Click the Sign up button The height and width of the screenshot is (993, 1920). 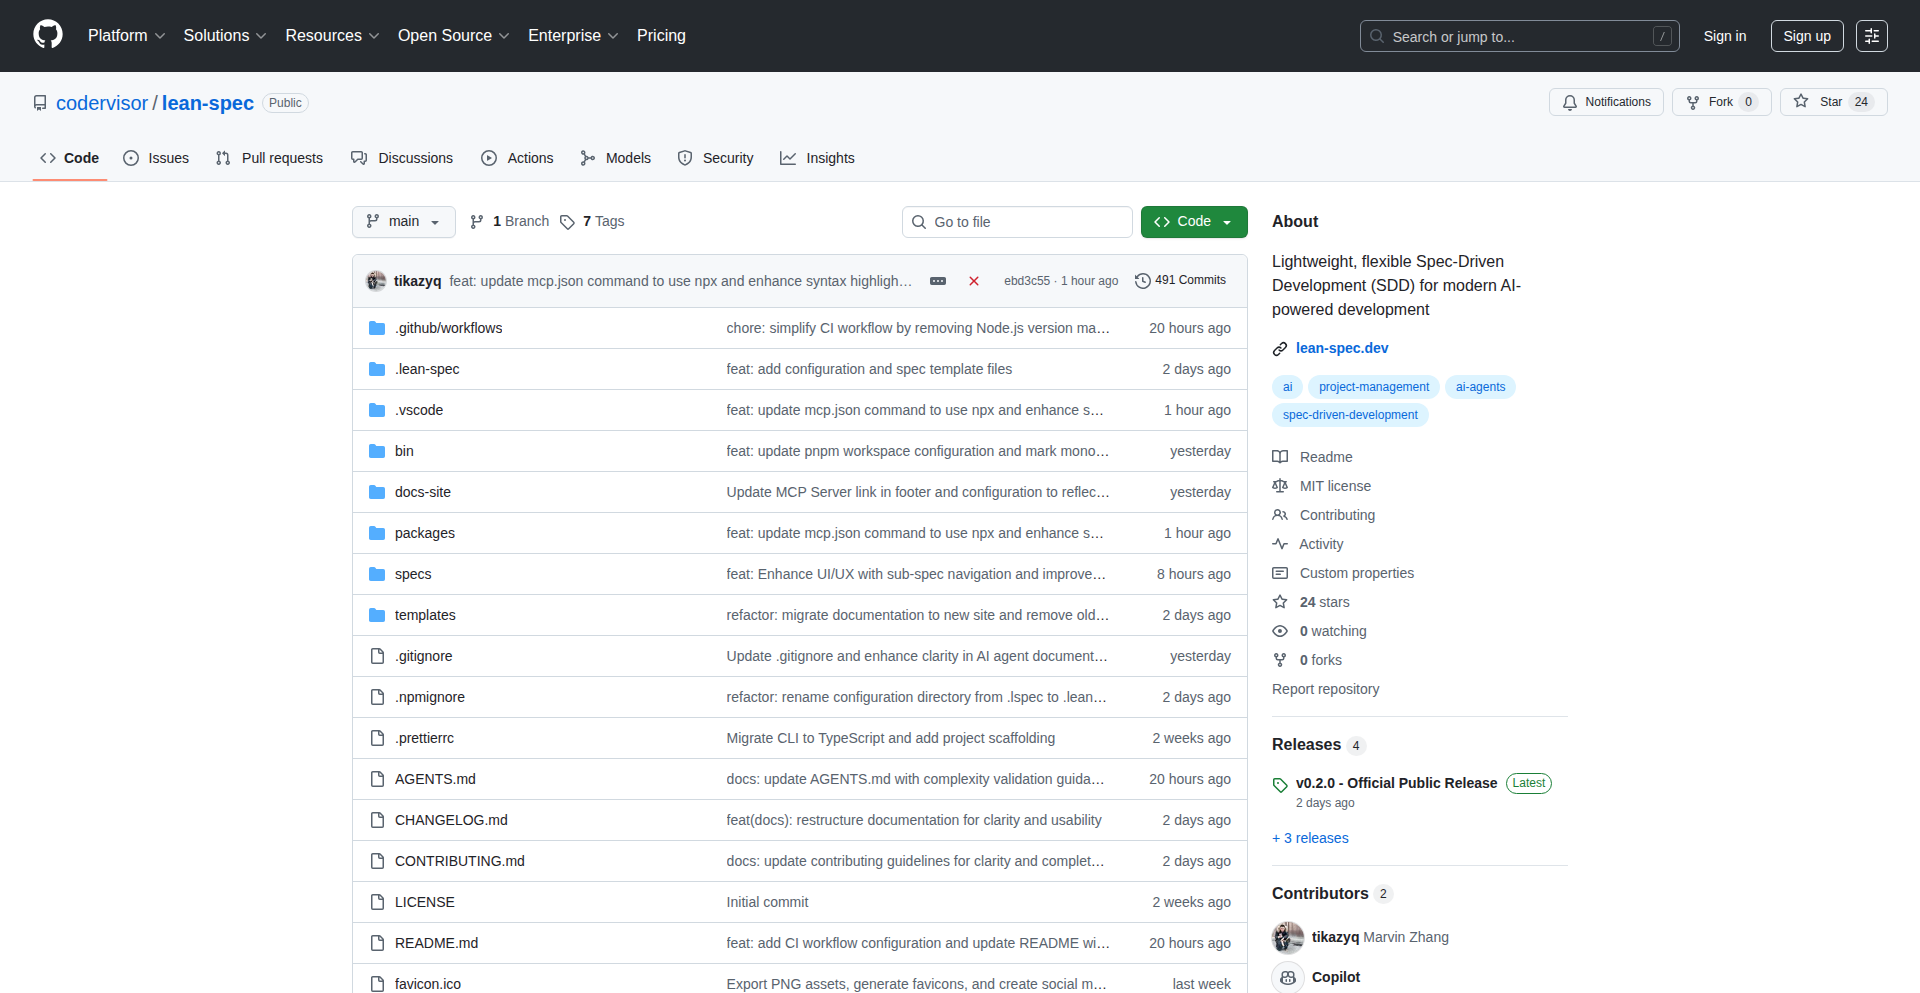(x=1806, y=36)
